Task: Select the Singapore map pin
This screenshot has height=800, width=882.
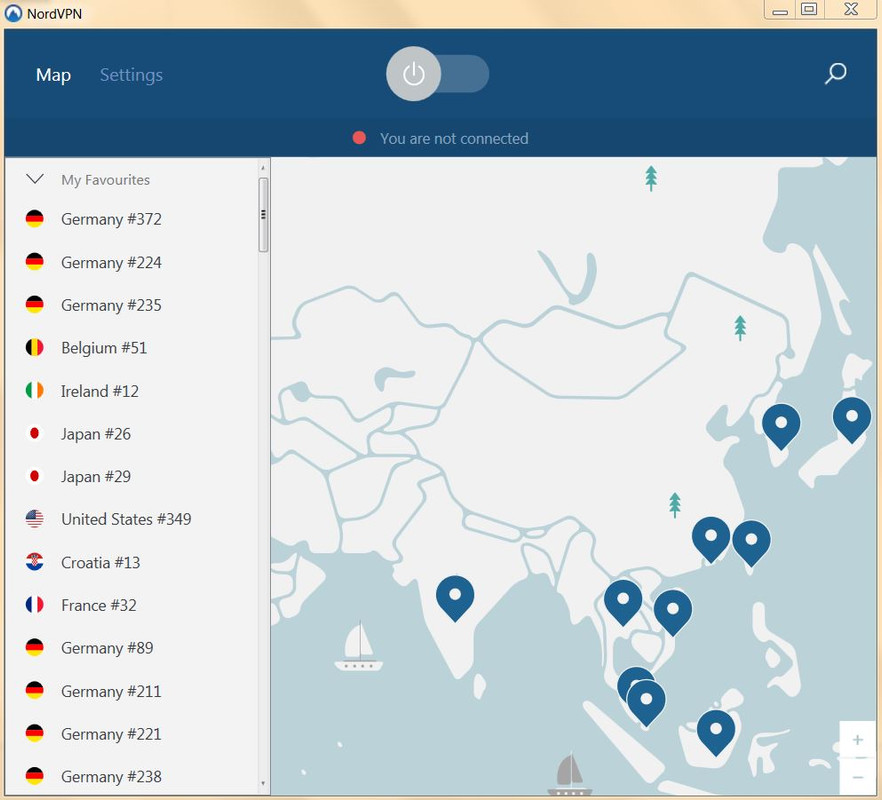Action: [646, 703]
